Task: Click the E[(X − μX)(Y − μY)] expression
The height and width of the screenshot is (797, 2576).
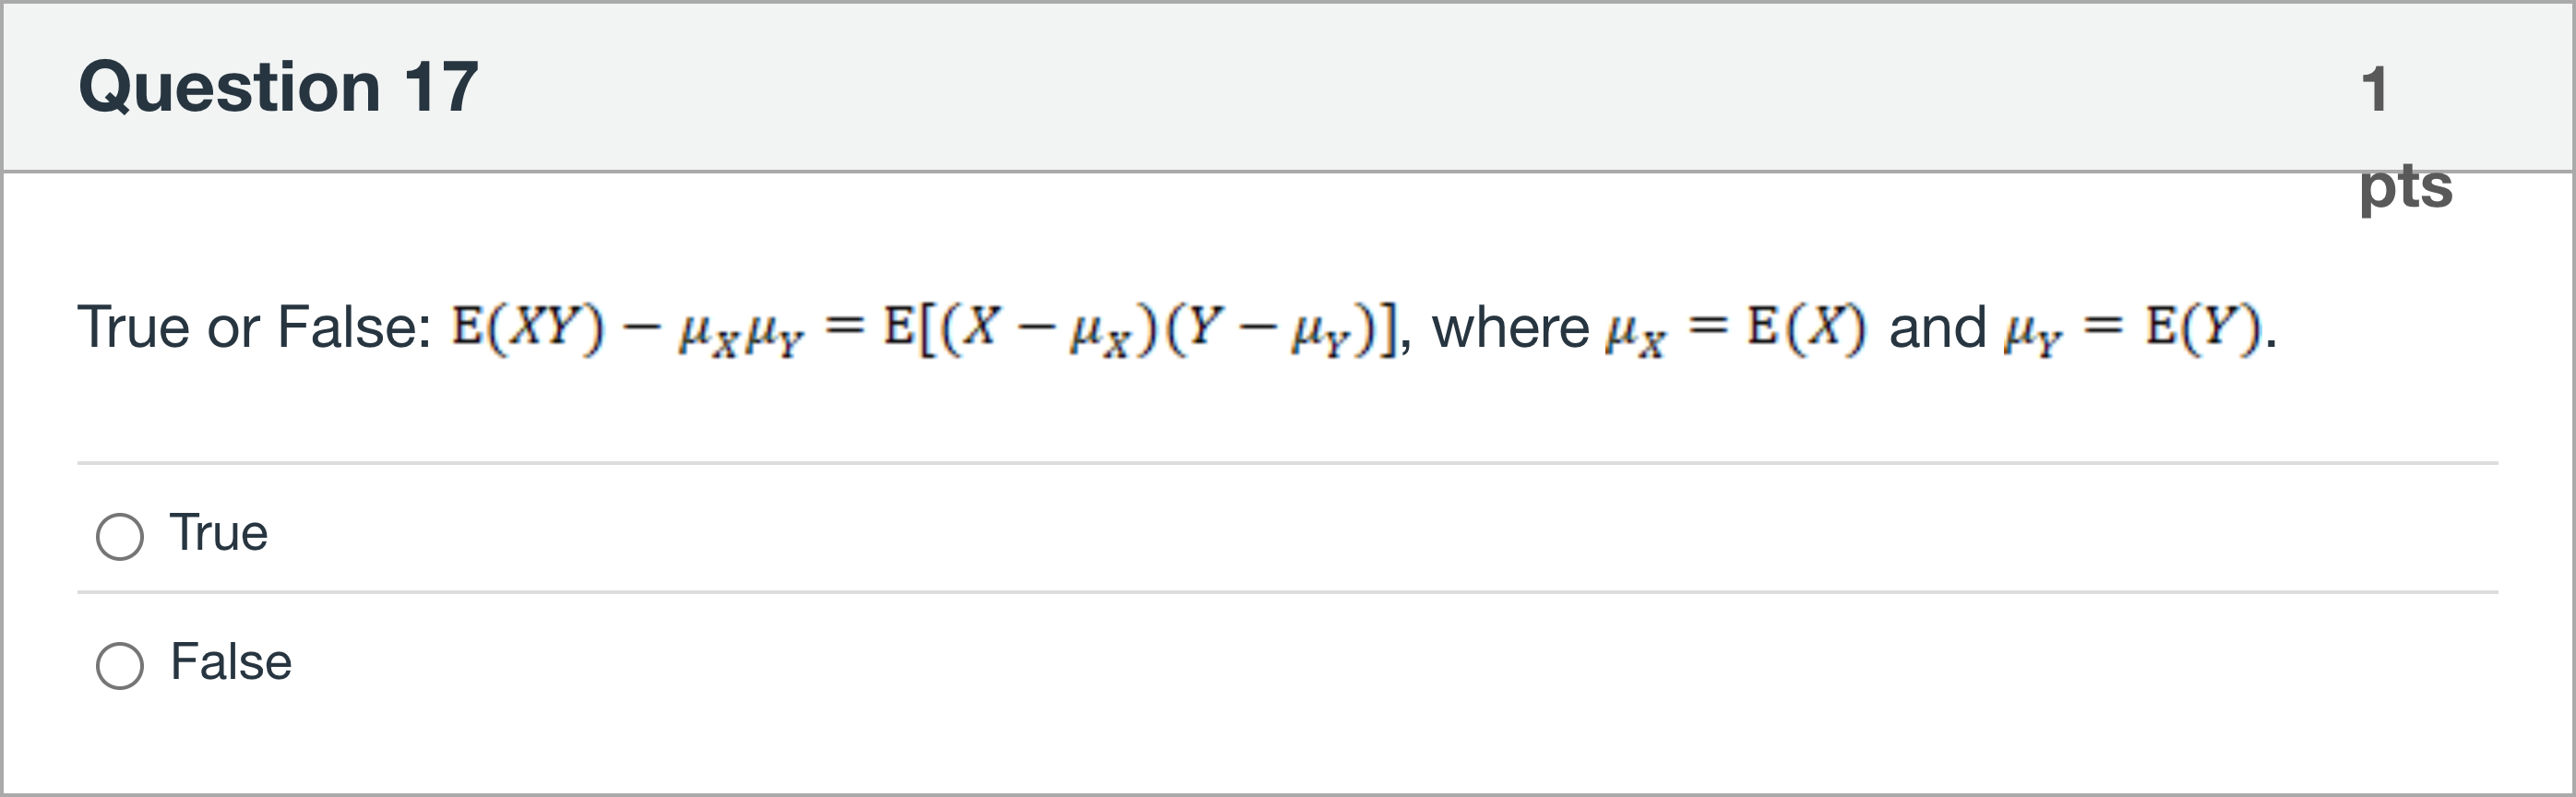Action: [1141, 327]
